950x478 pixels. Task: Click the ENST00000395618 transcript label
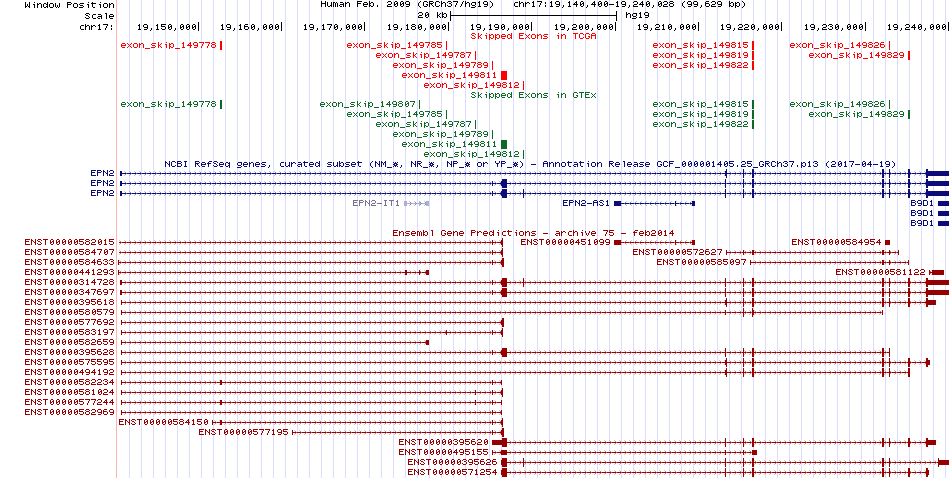70,302
